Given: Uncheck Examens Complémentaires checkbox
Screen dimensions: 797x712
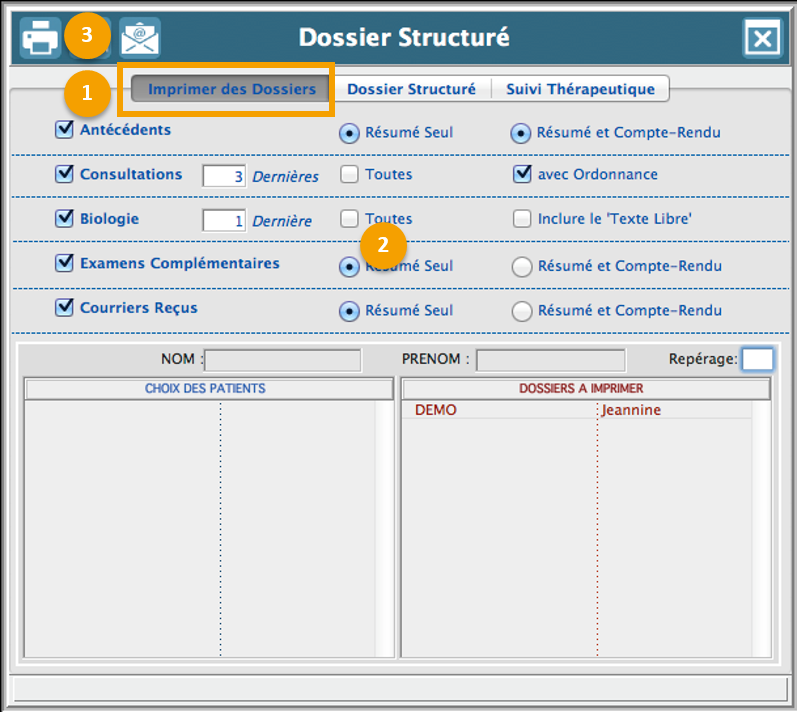Looking at the screenshot, I should (65, 263).
